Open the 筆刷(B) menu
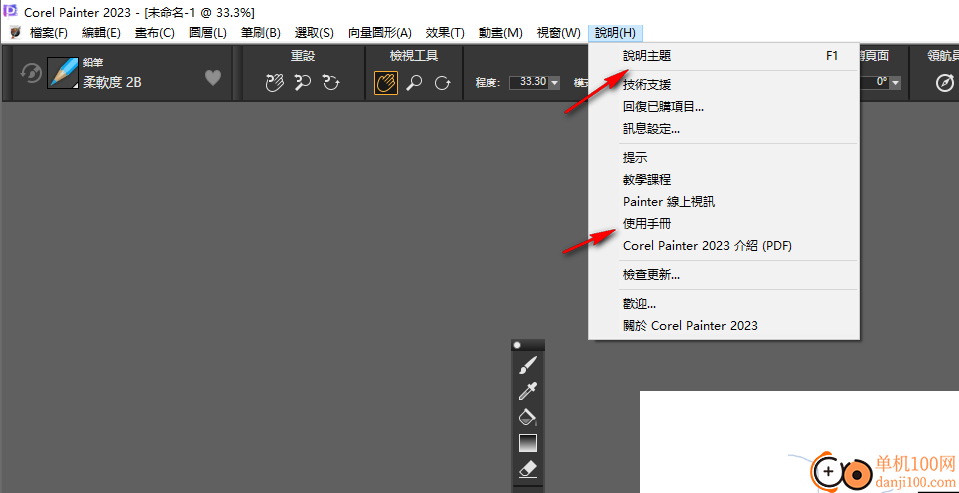This screenshot has height=493, width=959. coord(261,33)
